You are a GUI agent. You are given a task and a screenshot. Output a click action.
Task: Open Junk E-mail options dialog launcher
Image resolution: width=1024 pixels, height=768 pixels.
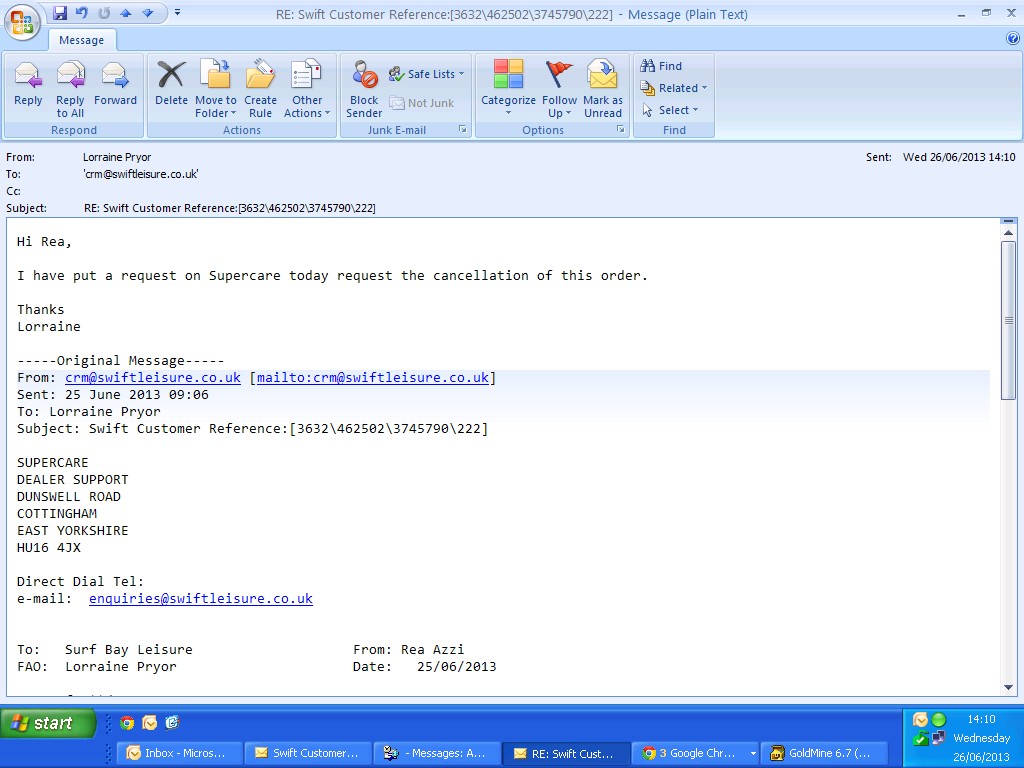(x=462, y=129)
